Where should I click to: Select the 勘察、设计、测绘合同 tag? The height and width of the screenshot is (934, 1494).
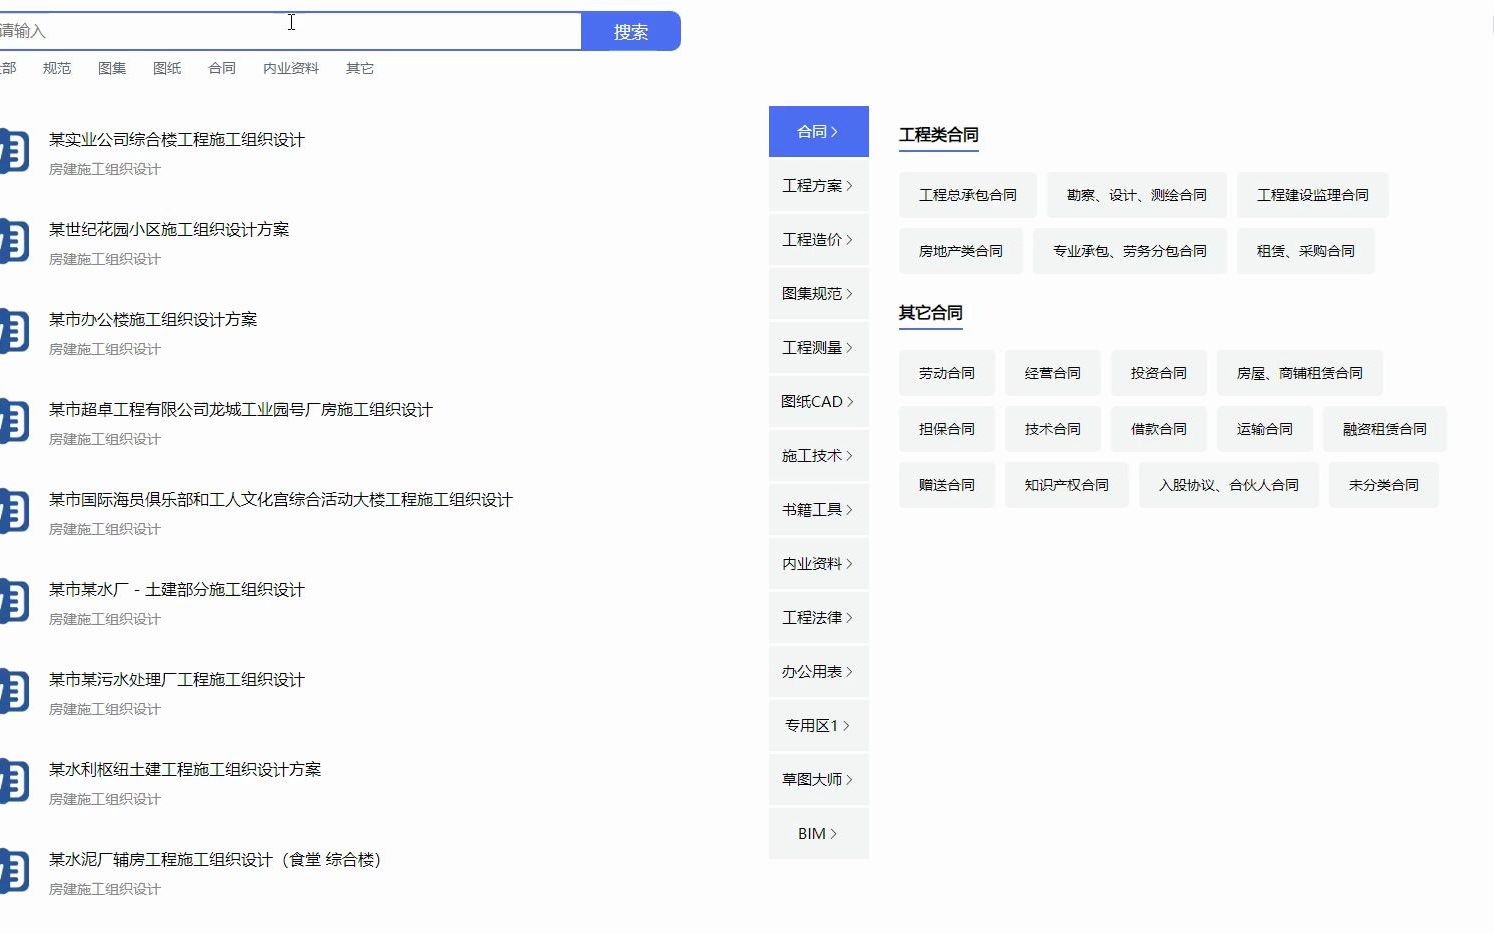click(1137, 195)
